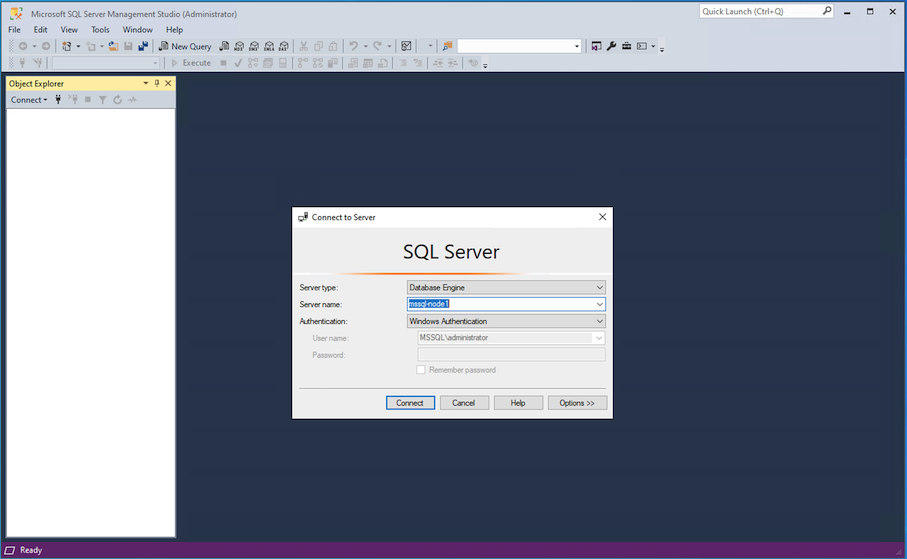907x559 pixels.
Task: Click the Undo arrow icon
Action: point(353,46)
